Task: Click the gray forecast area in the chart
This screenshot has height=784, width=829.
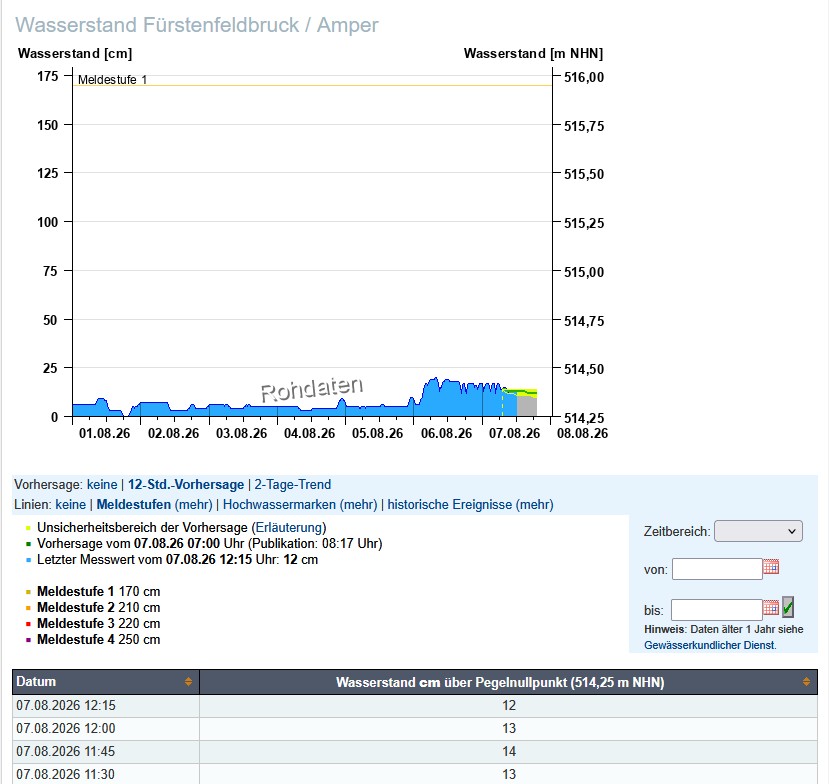Action: 527,405
